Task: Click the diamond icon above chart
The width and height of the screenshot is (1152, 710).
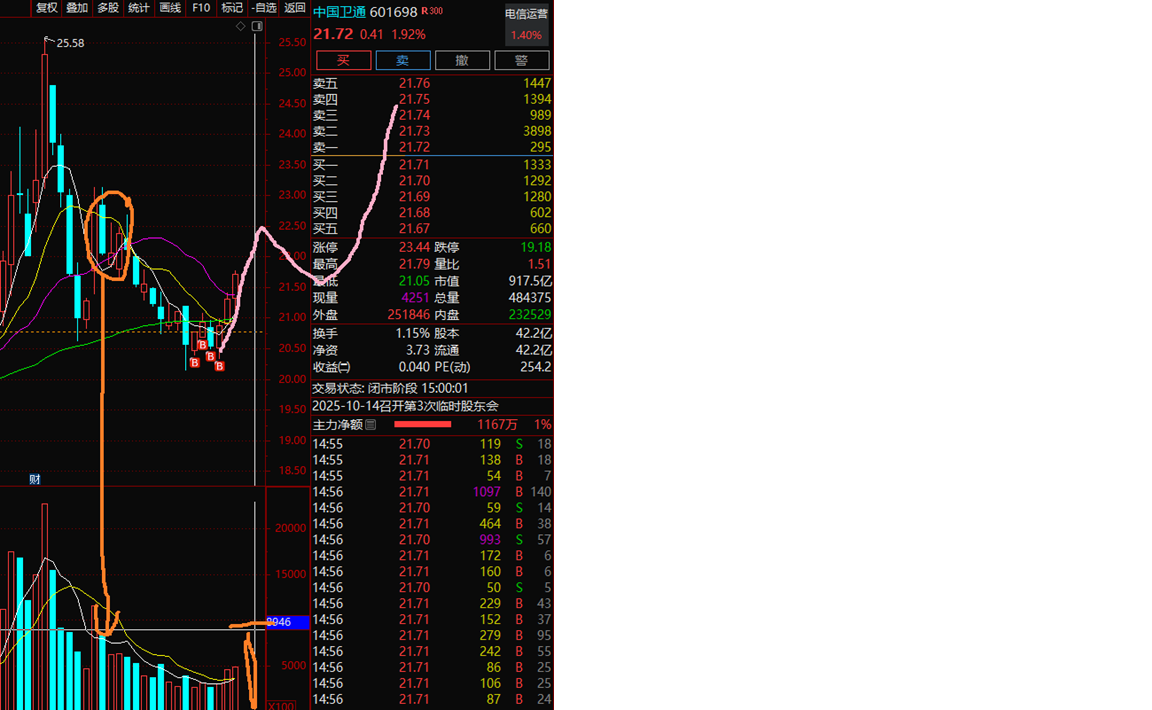Action: 241,26
